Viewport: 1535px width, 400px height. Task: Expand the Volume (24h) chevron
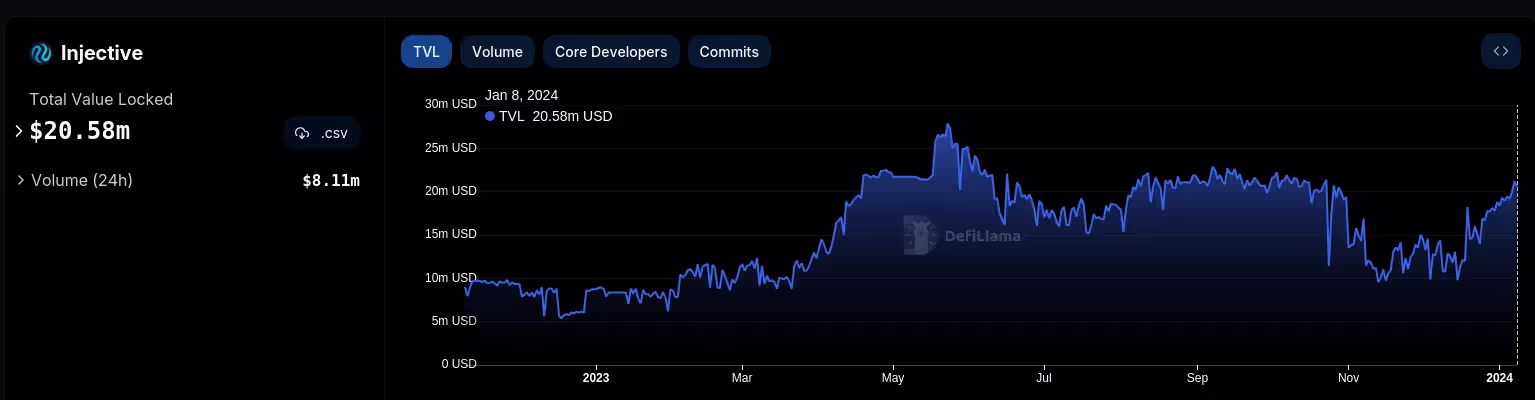point(21,180)
